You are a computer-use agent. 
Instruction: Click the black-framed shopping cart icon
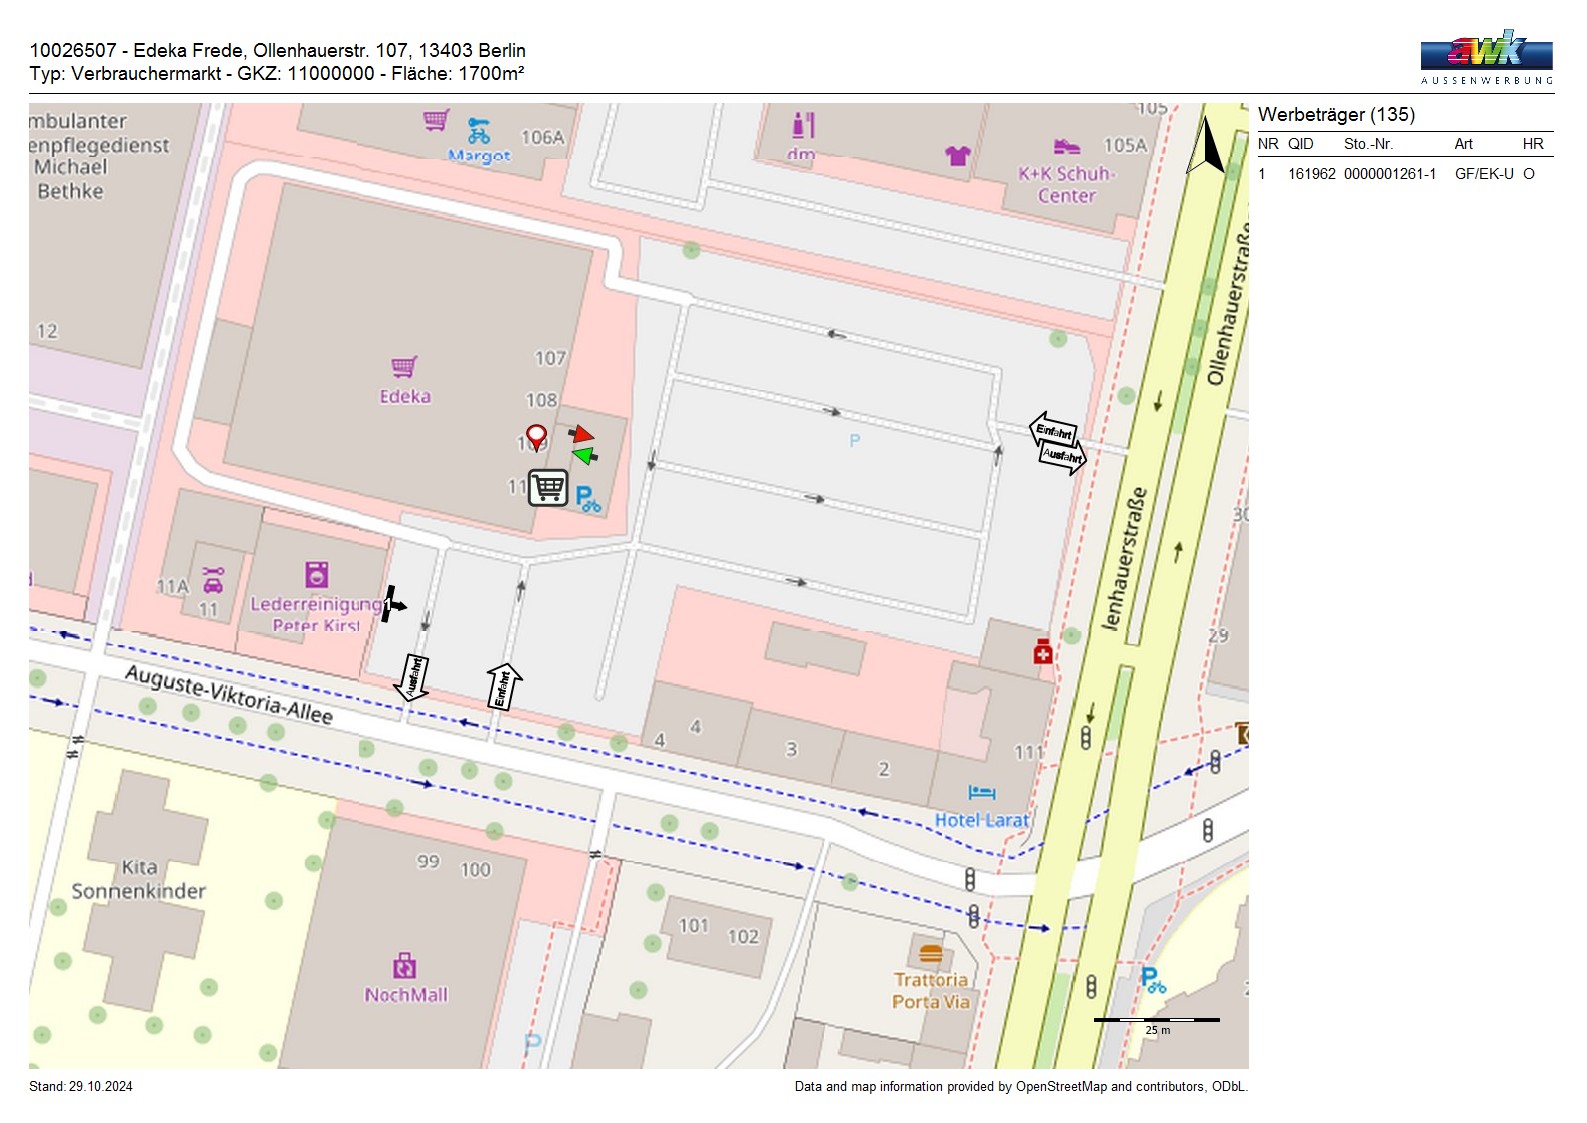click(548, 488)
